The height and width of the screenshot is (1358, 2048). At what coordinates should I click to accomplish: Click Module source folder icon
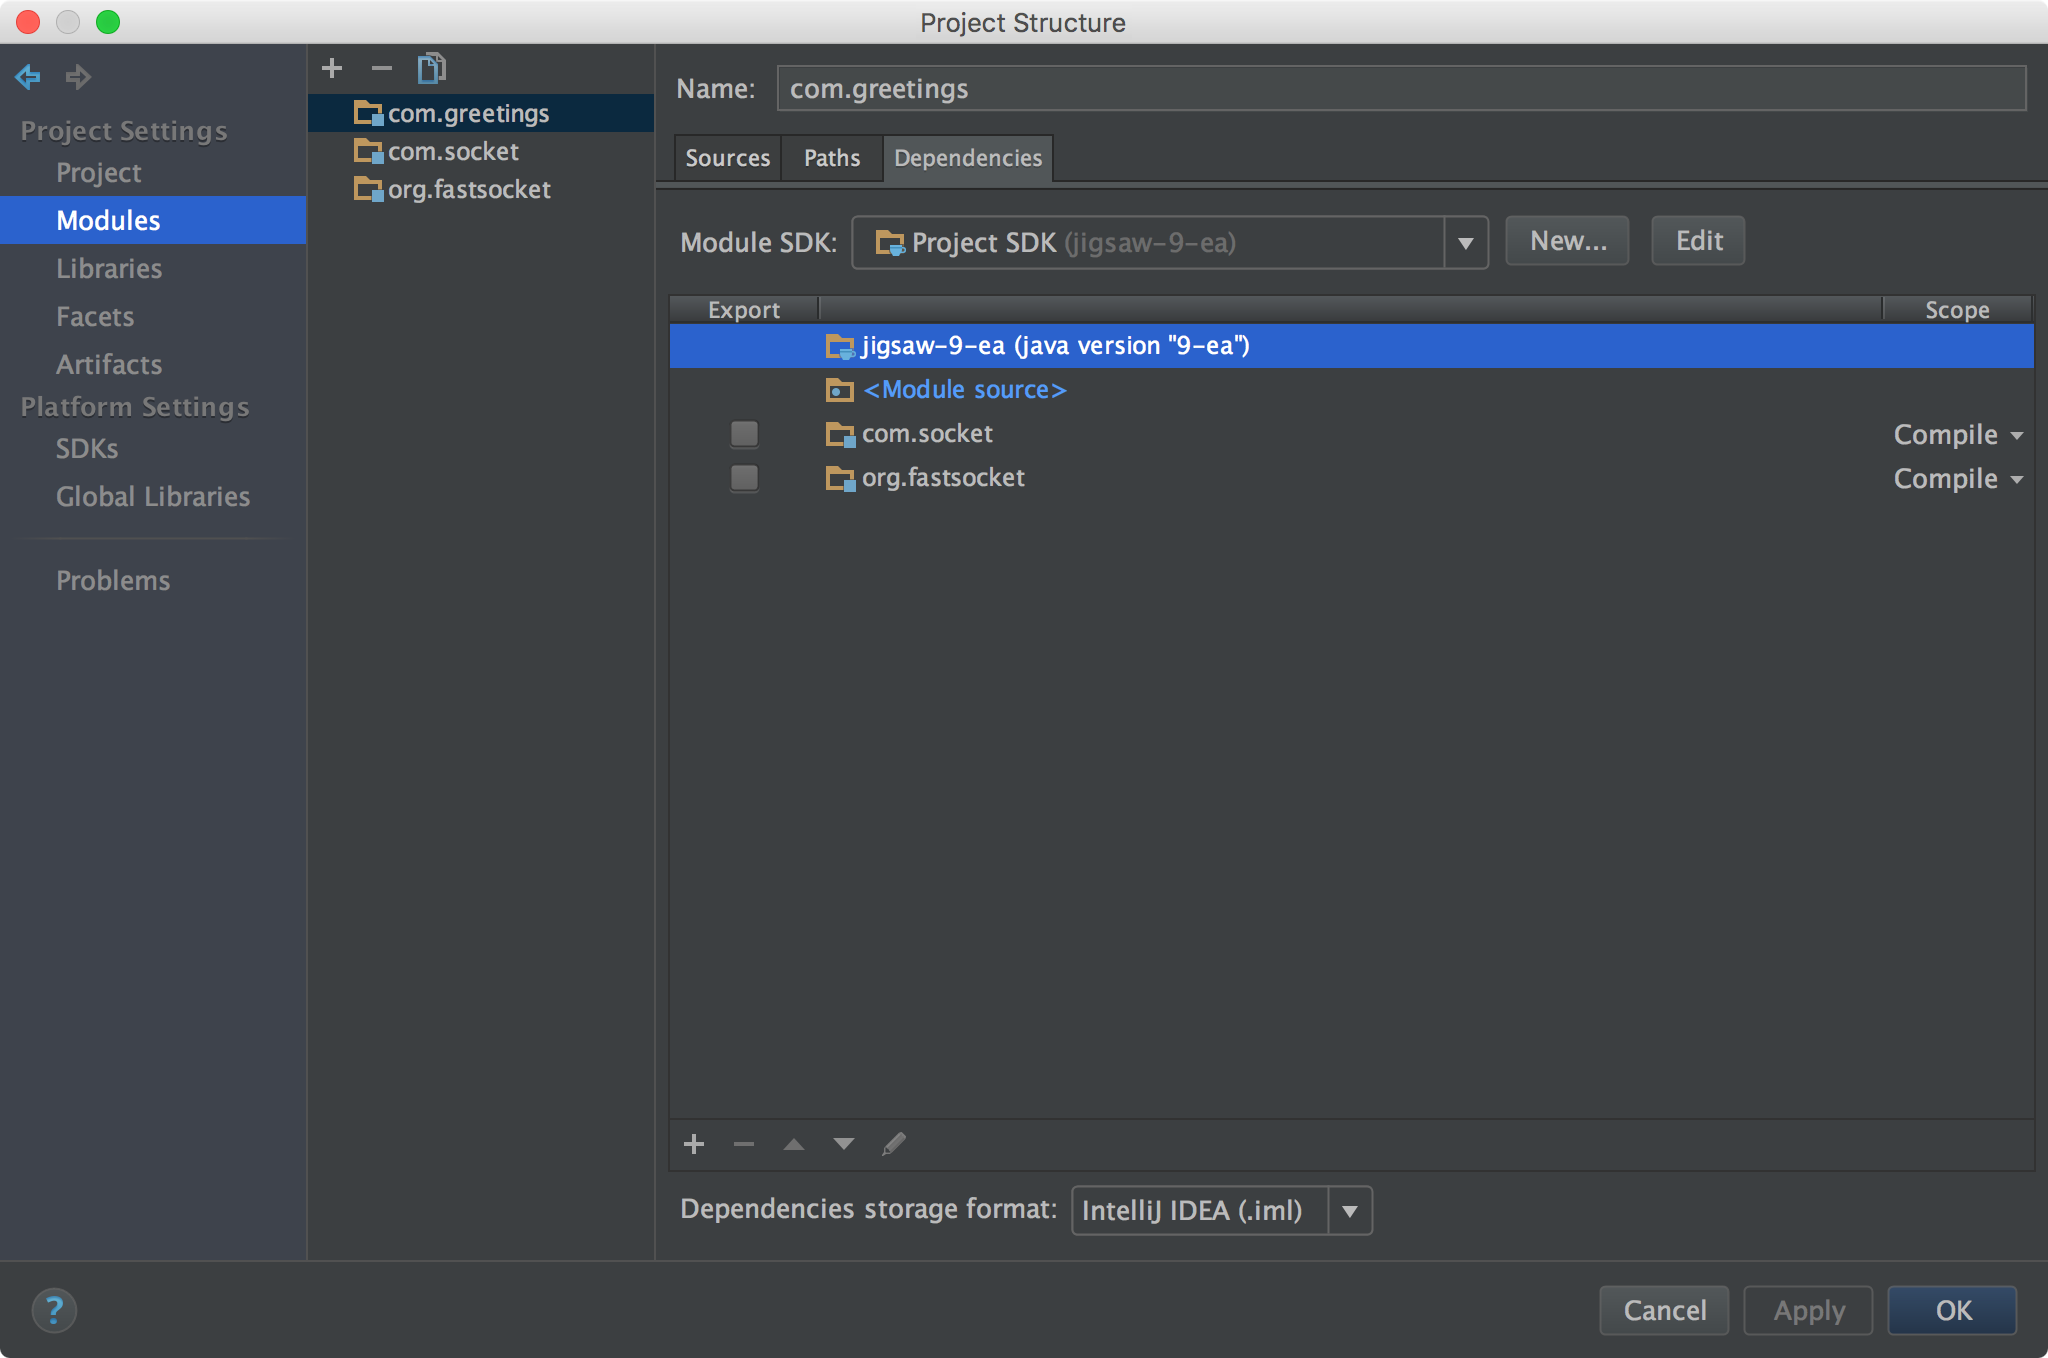click(840, 390)
